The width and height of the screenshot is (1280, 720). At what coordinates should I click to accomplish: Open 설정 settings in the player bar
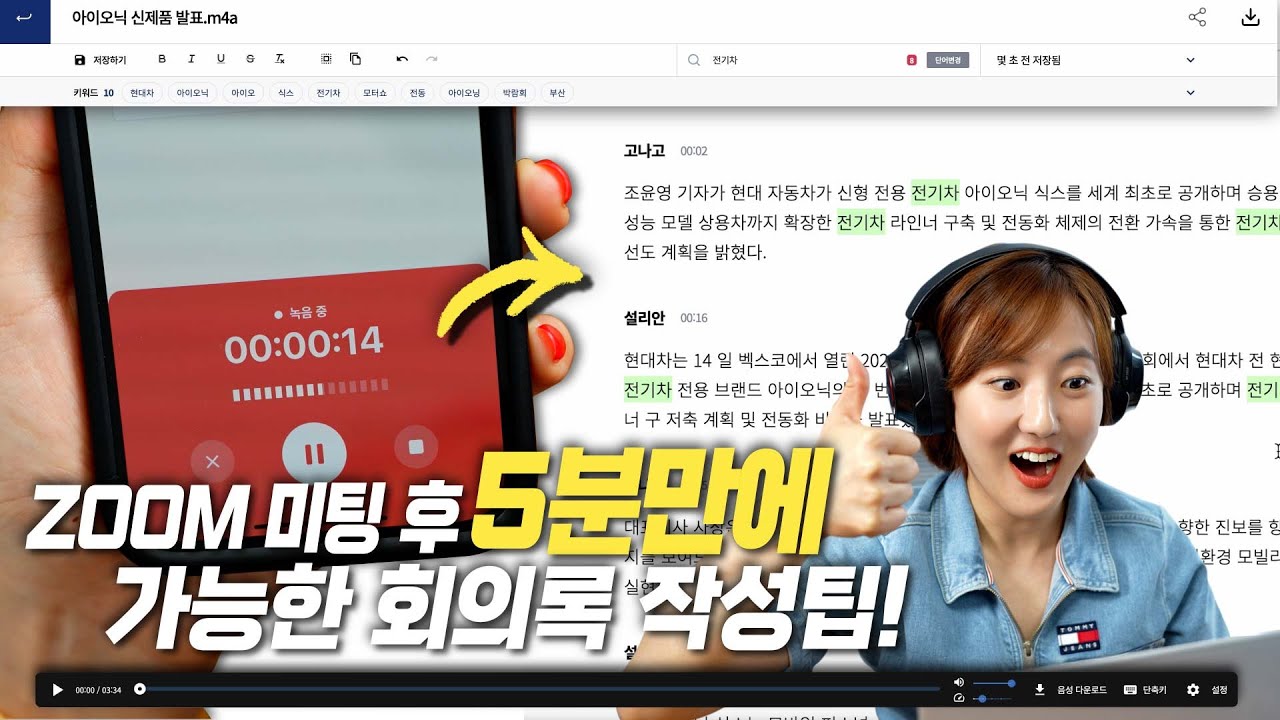1207,690
